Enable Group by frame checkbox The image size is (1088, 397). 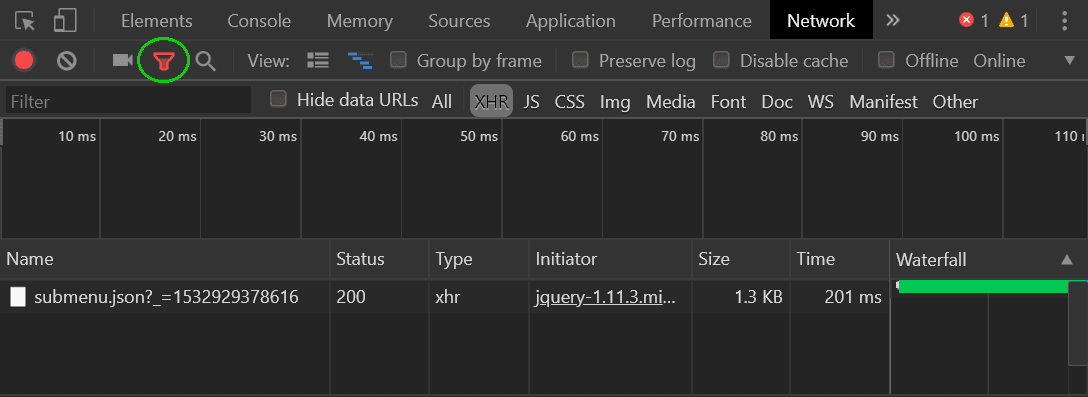click(398, 60)
